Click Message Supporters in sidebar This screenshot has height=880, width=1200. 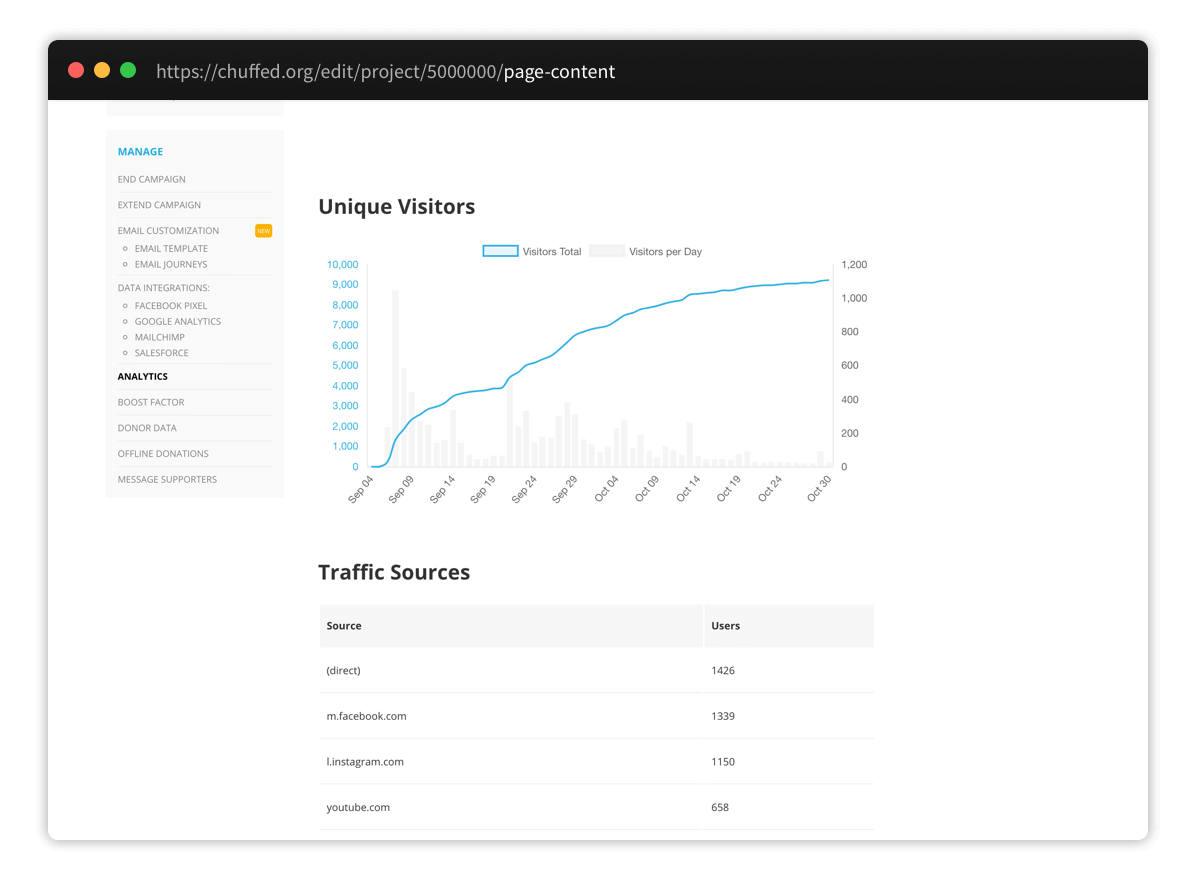[167, 480]
